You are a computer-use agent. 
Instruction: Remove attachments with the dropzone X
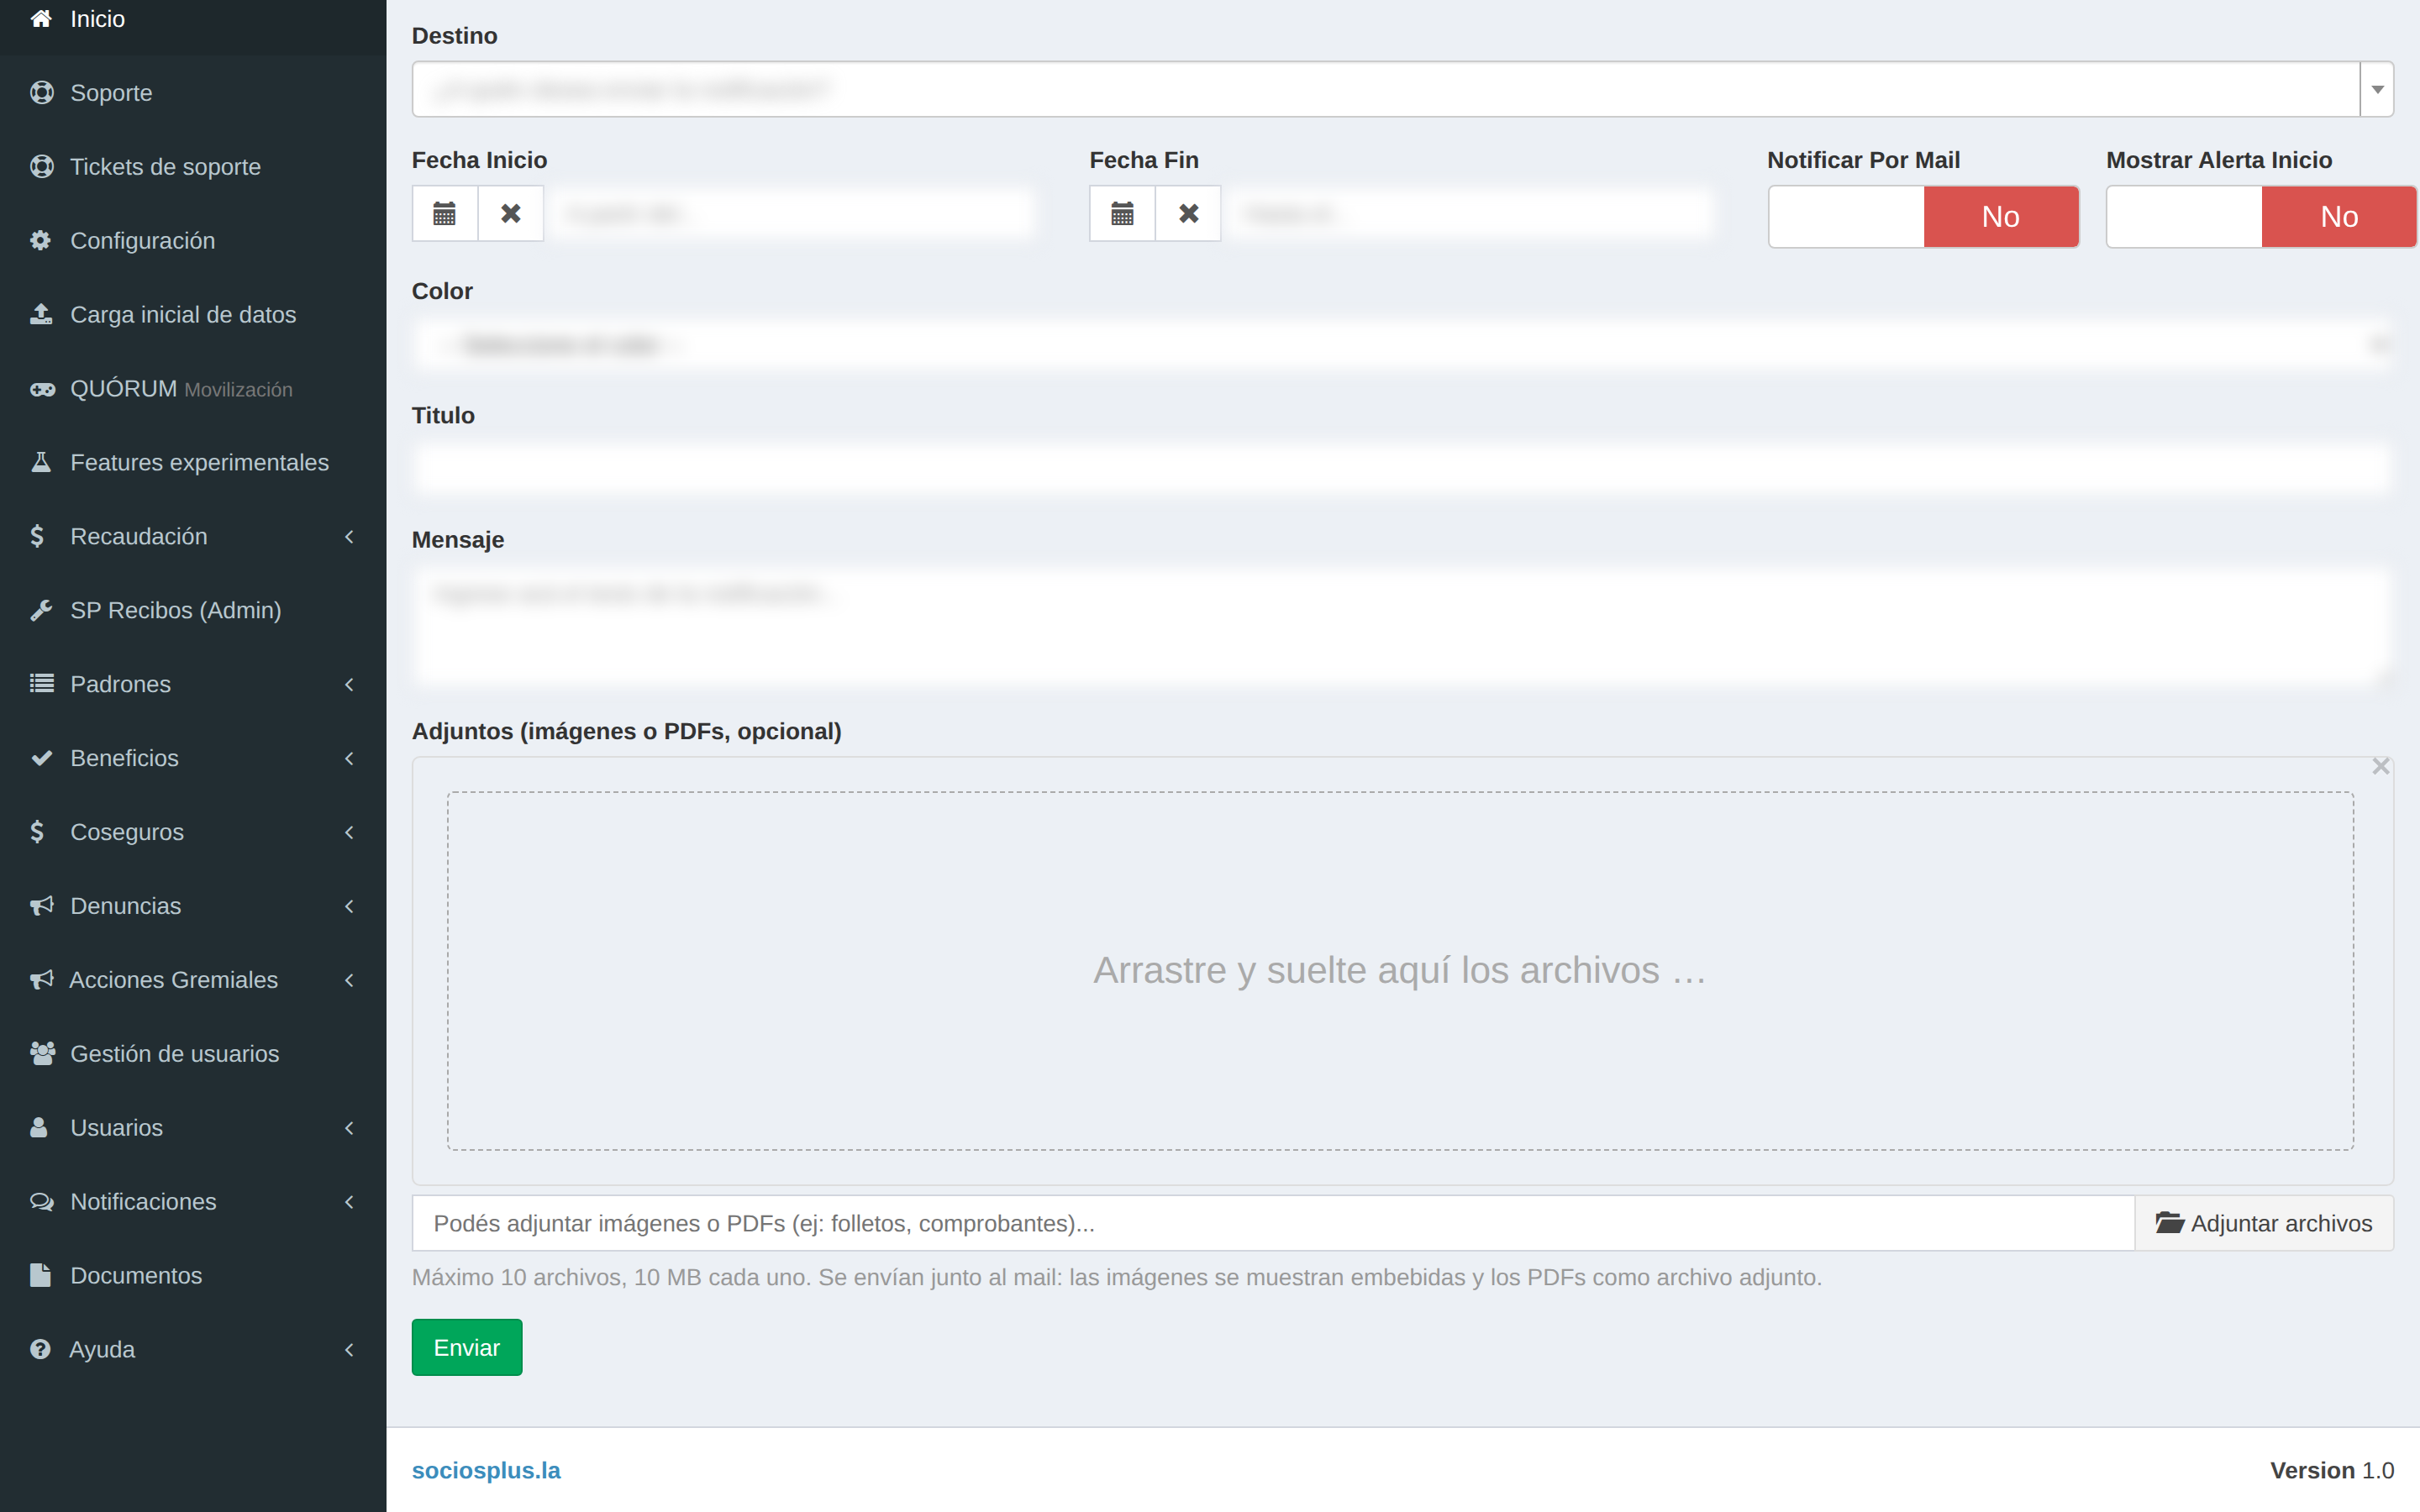[x=2380, y=766]
